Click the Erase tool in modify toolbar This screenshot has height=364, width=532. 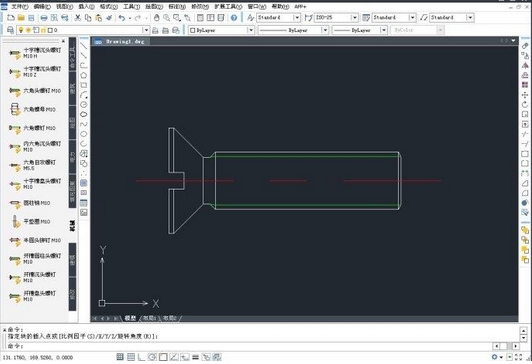525,46
